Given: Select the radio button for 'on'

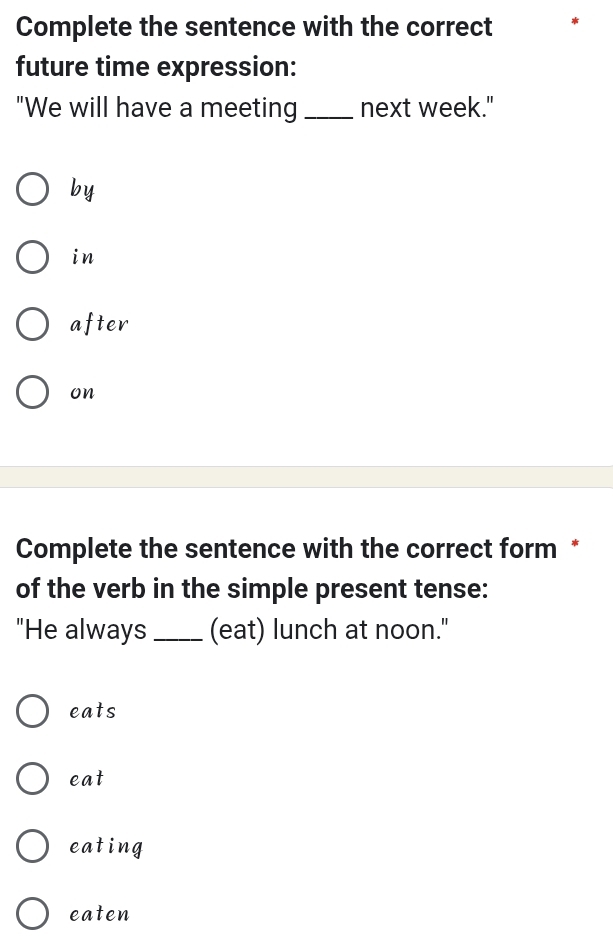Looking at the screenshot, I should click(x=33, y=392).
